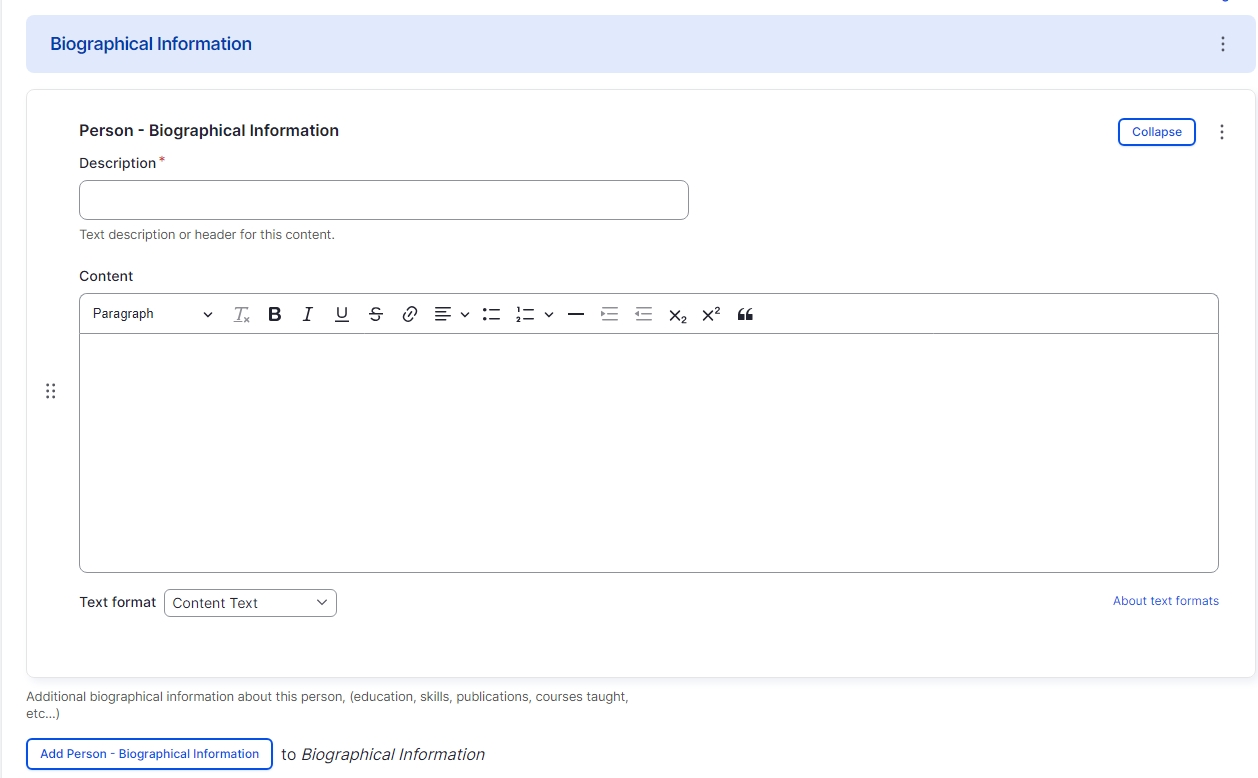Open the Biographical Information header options menu

point(1223,44)
